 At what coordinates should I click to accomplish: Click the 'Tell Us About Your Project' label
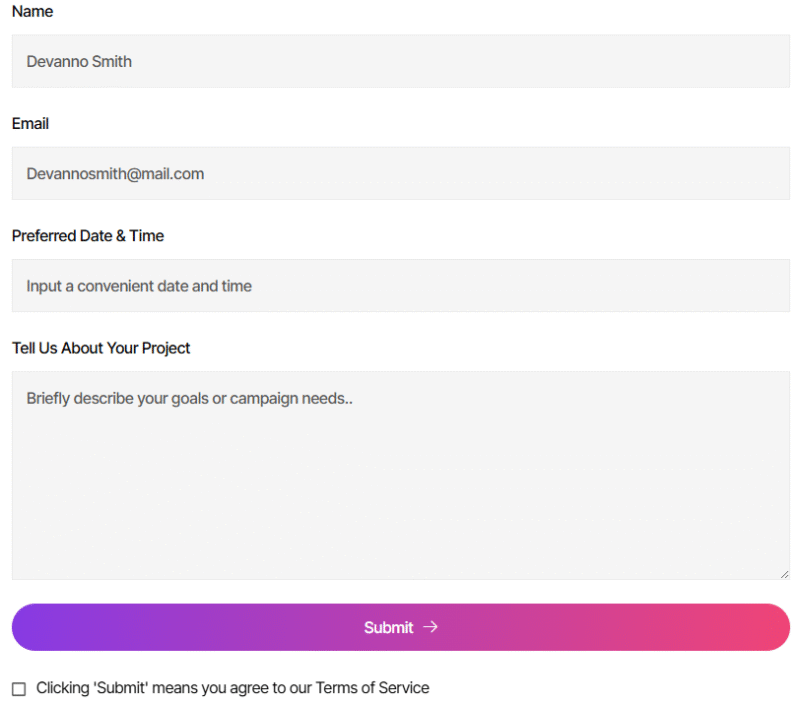pyautogui.click(x=101, y=348)
